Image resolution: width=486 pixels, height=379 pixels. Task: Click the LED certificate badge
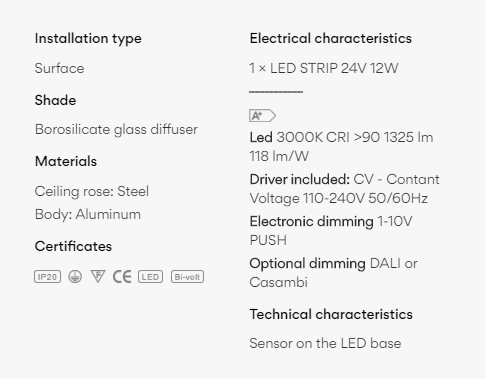(x=150, y=277)
